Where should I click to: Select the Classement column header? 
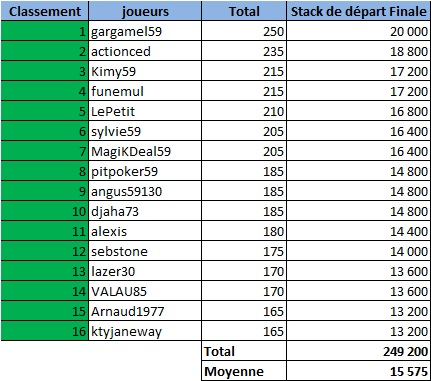pyautogui.click(x=45, y=11)
